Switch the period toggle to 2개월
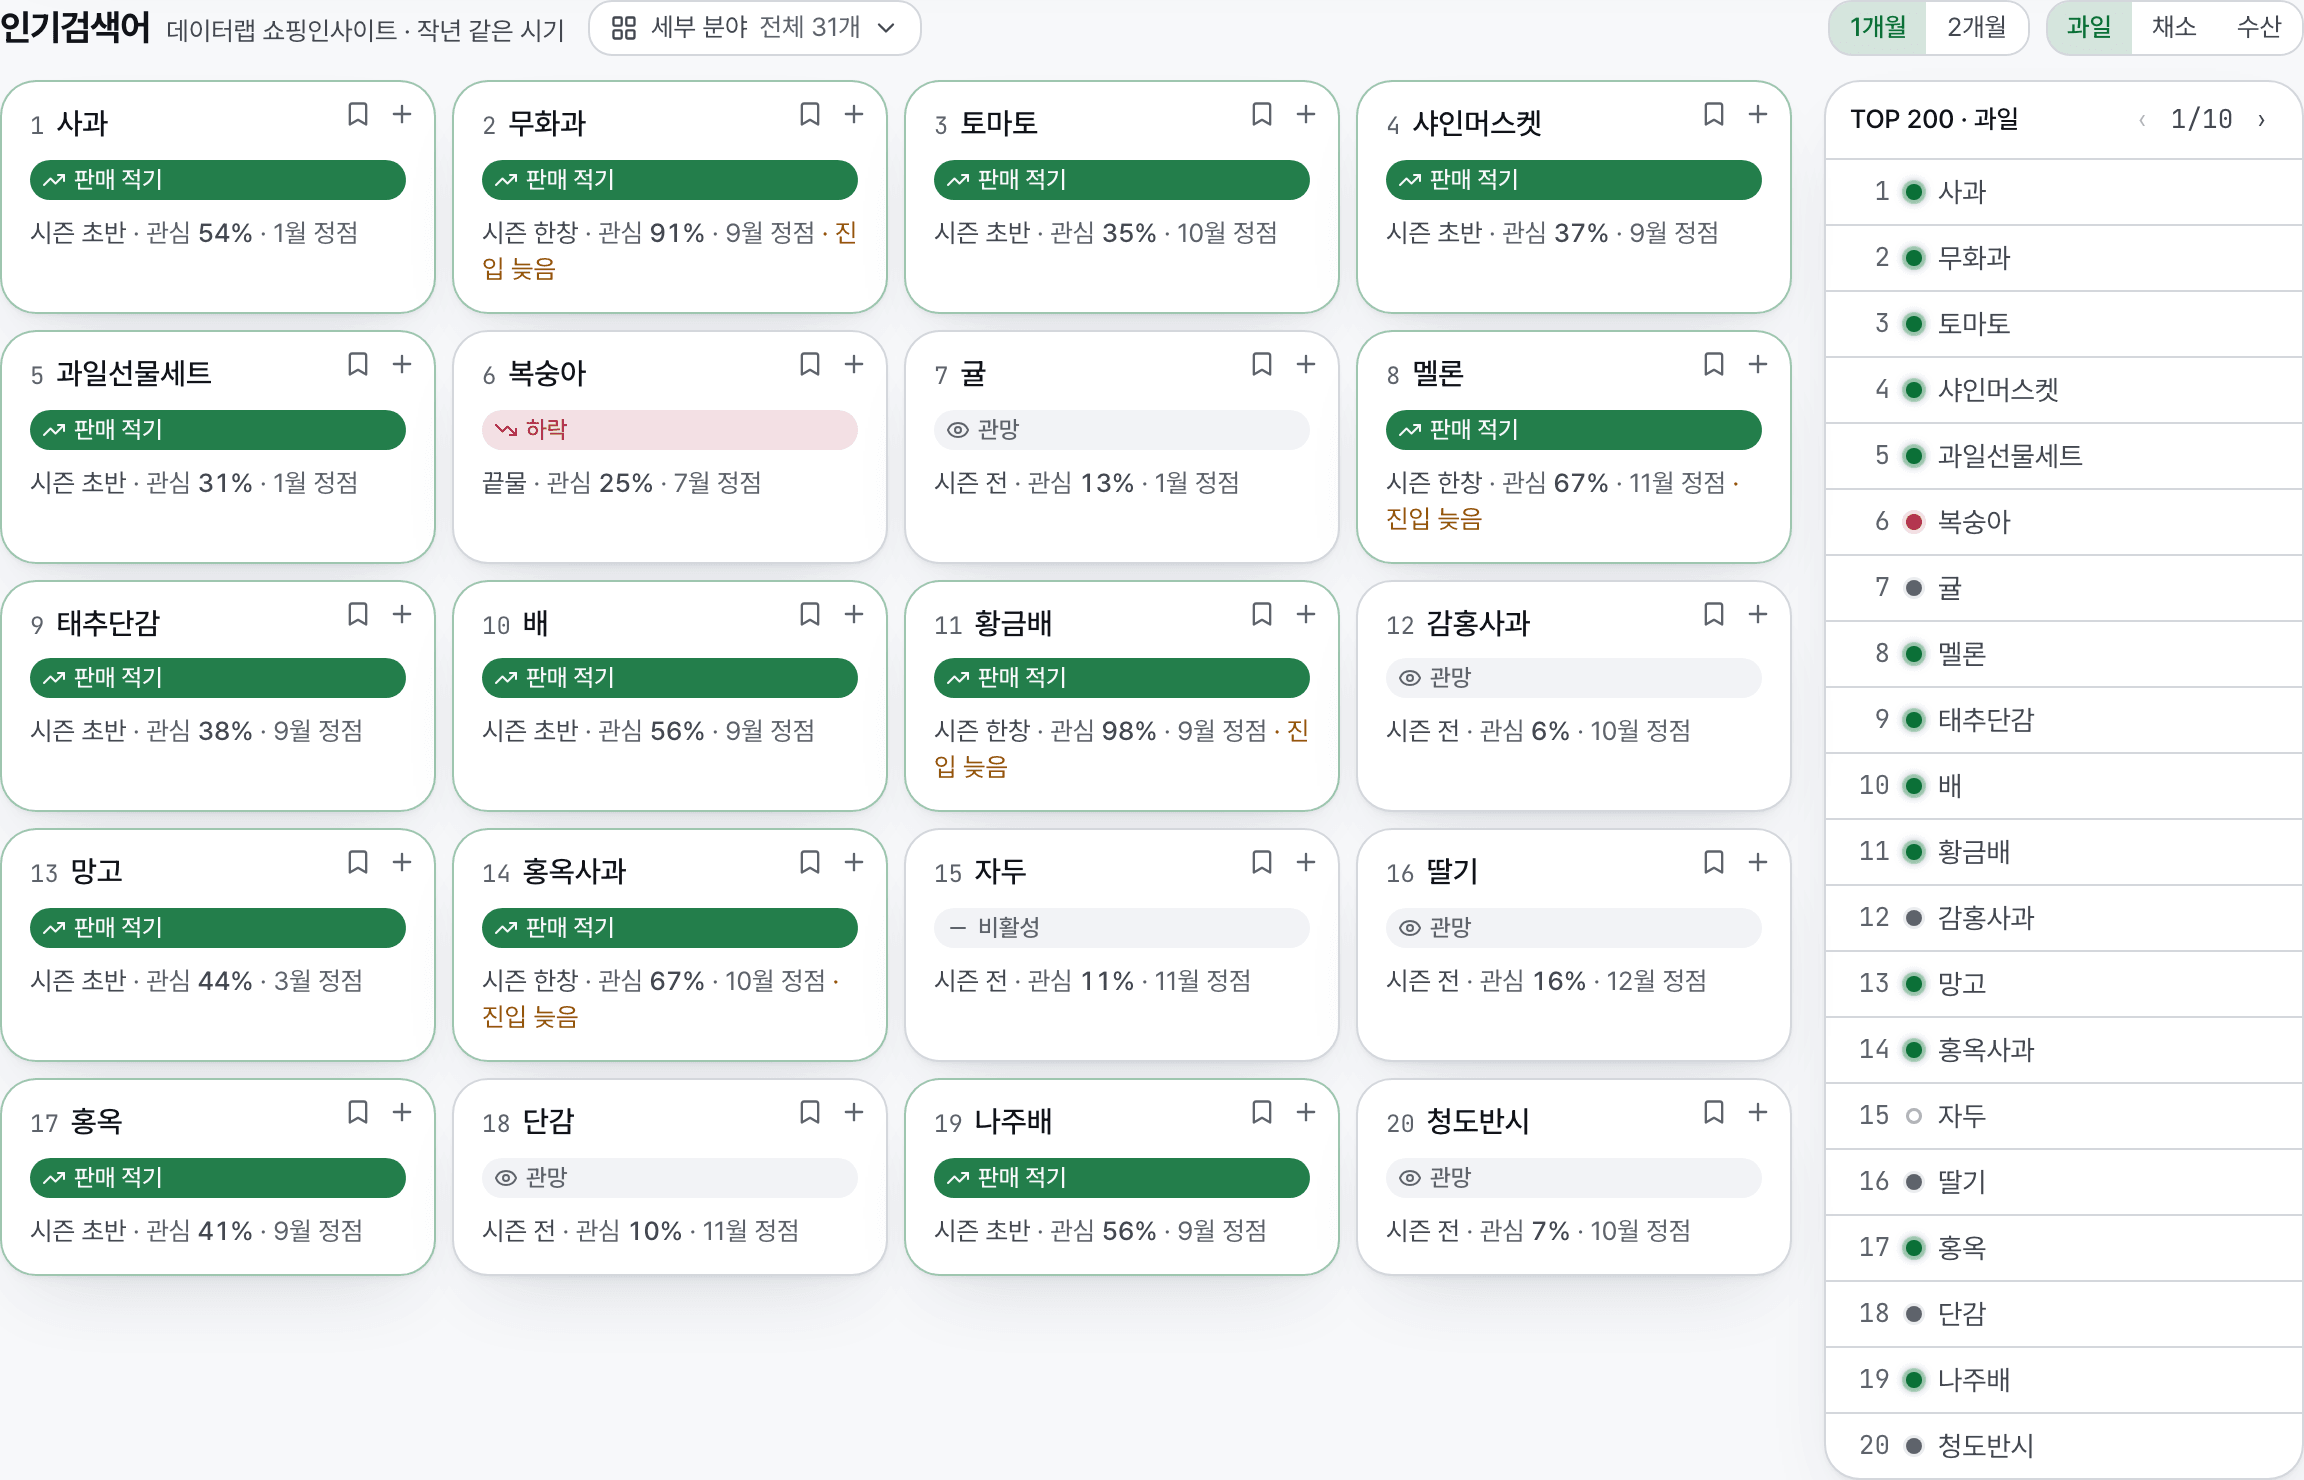 [1976, 27]
